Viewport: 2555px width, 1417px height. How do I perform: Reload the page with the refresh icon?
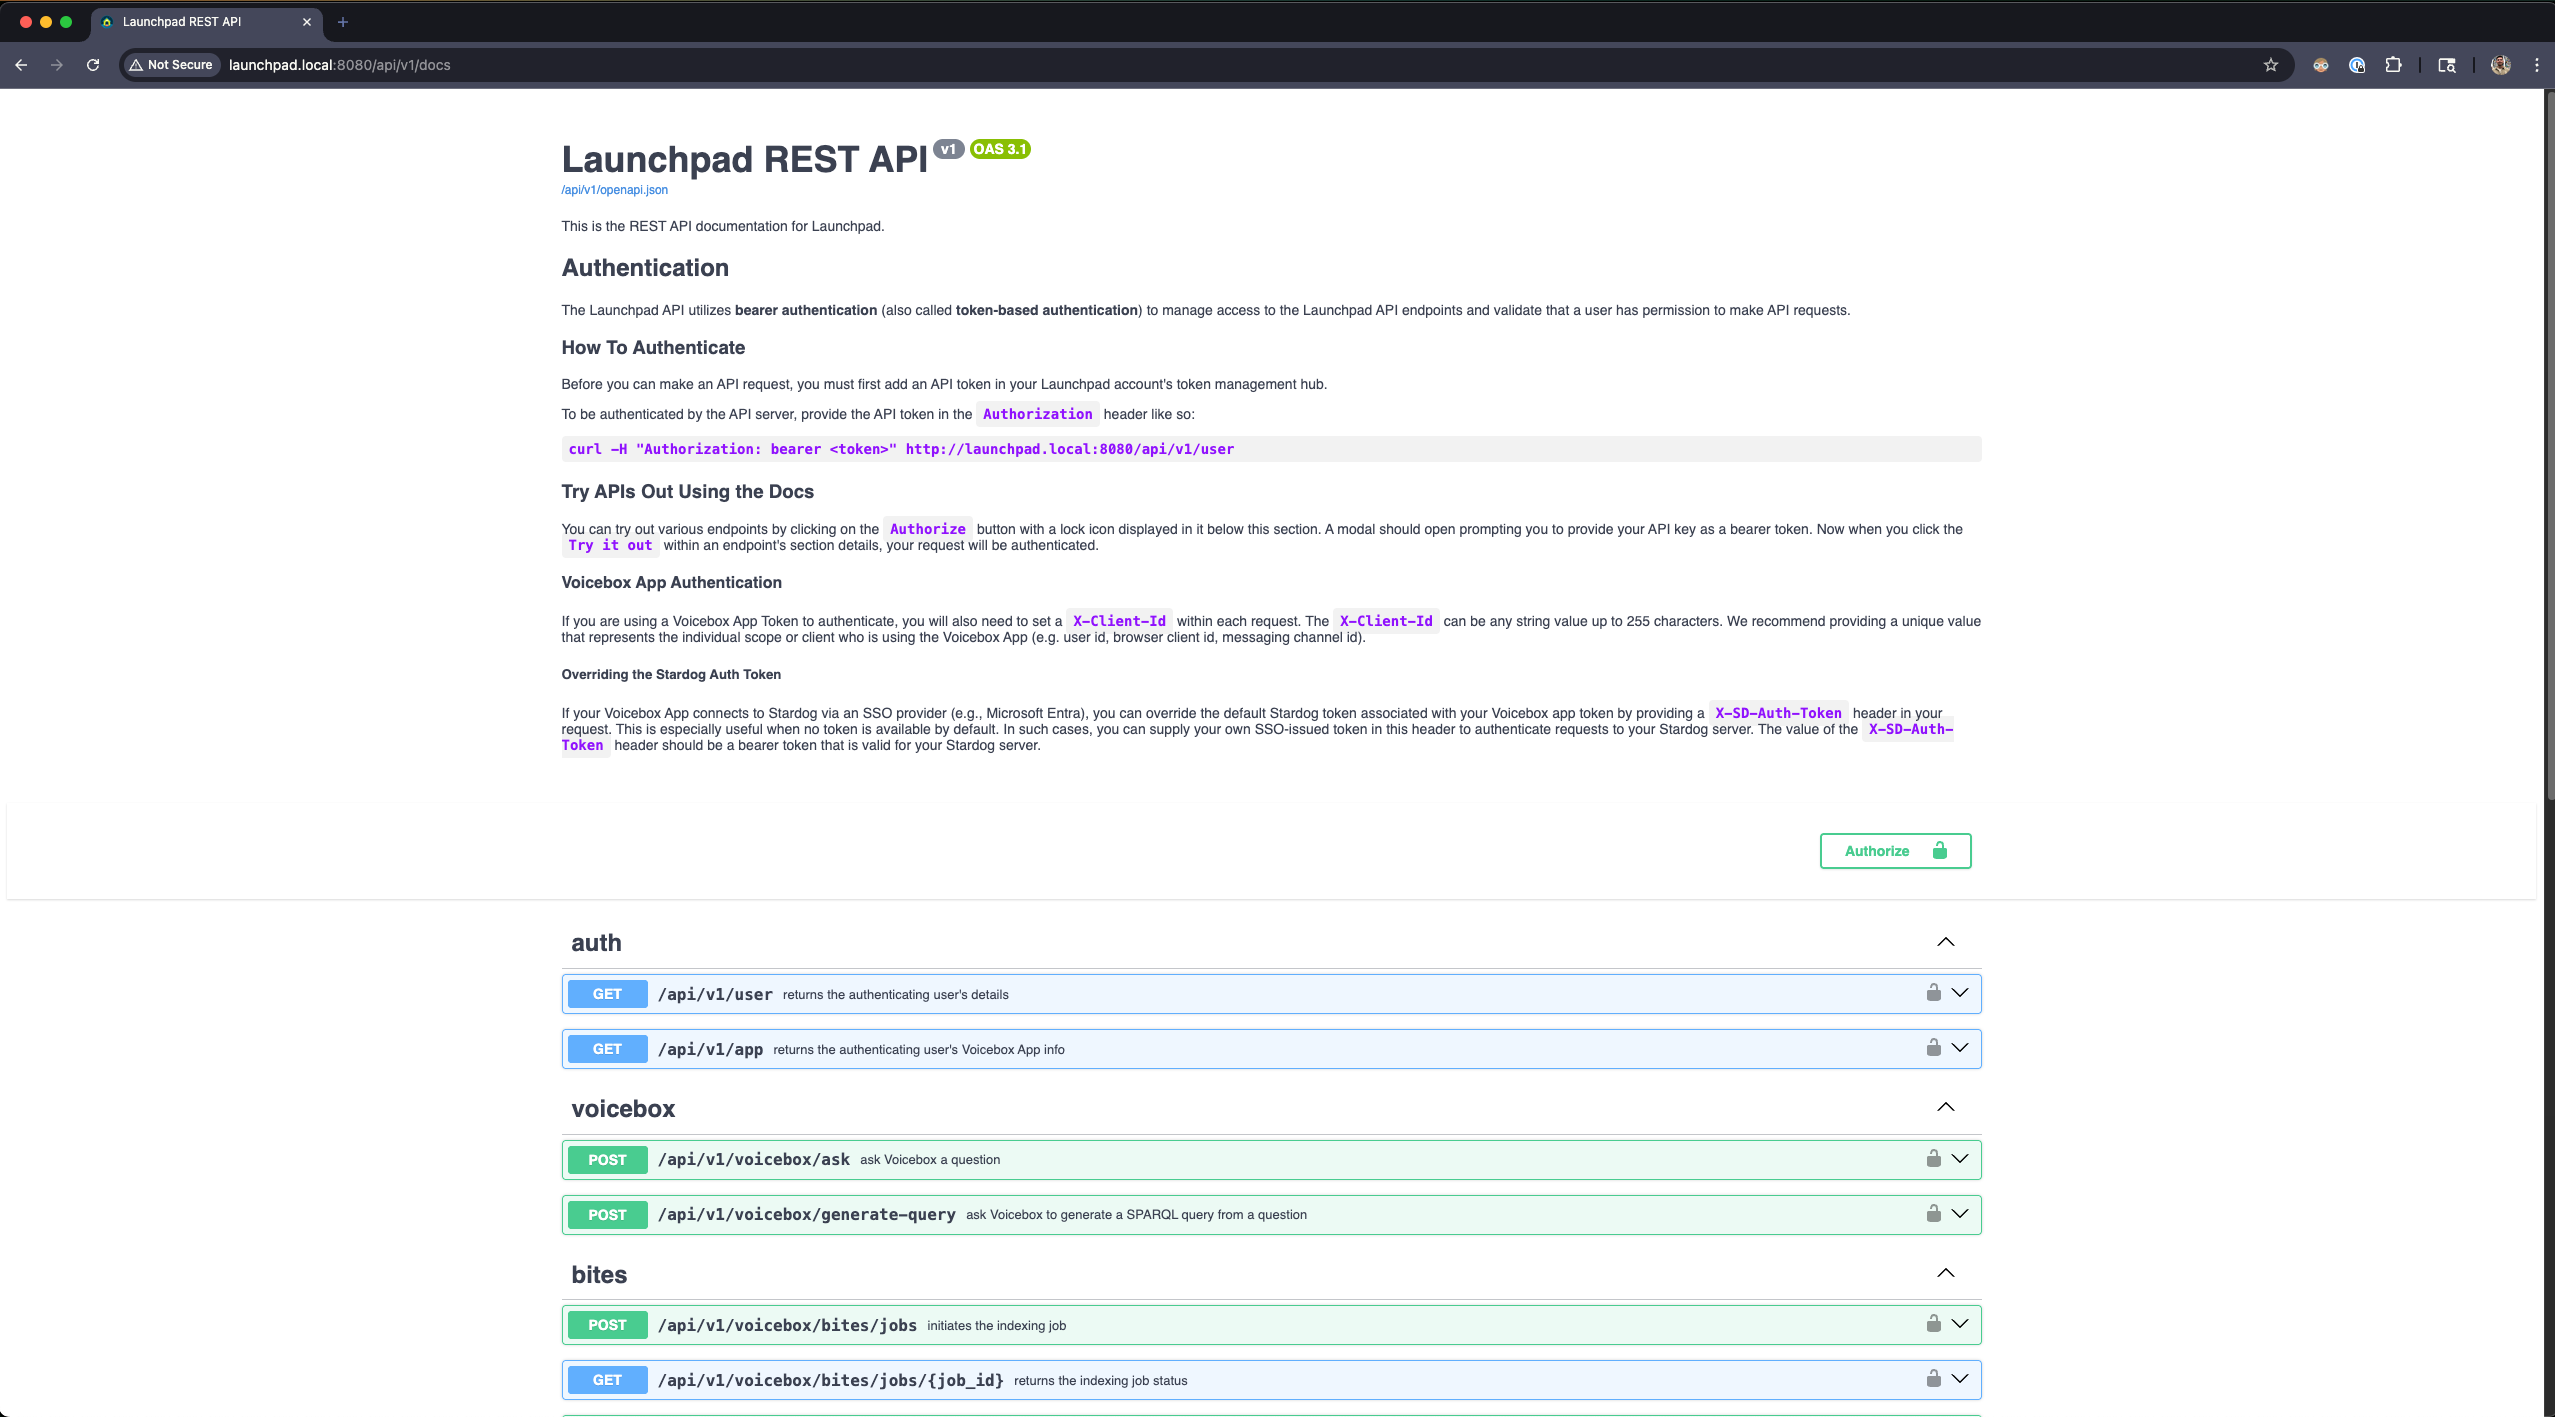pyautogui.click(x=93, y=65)
